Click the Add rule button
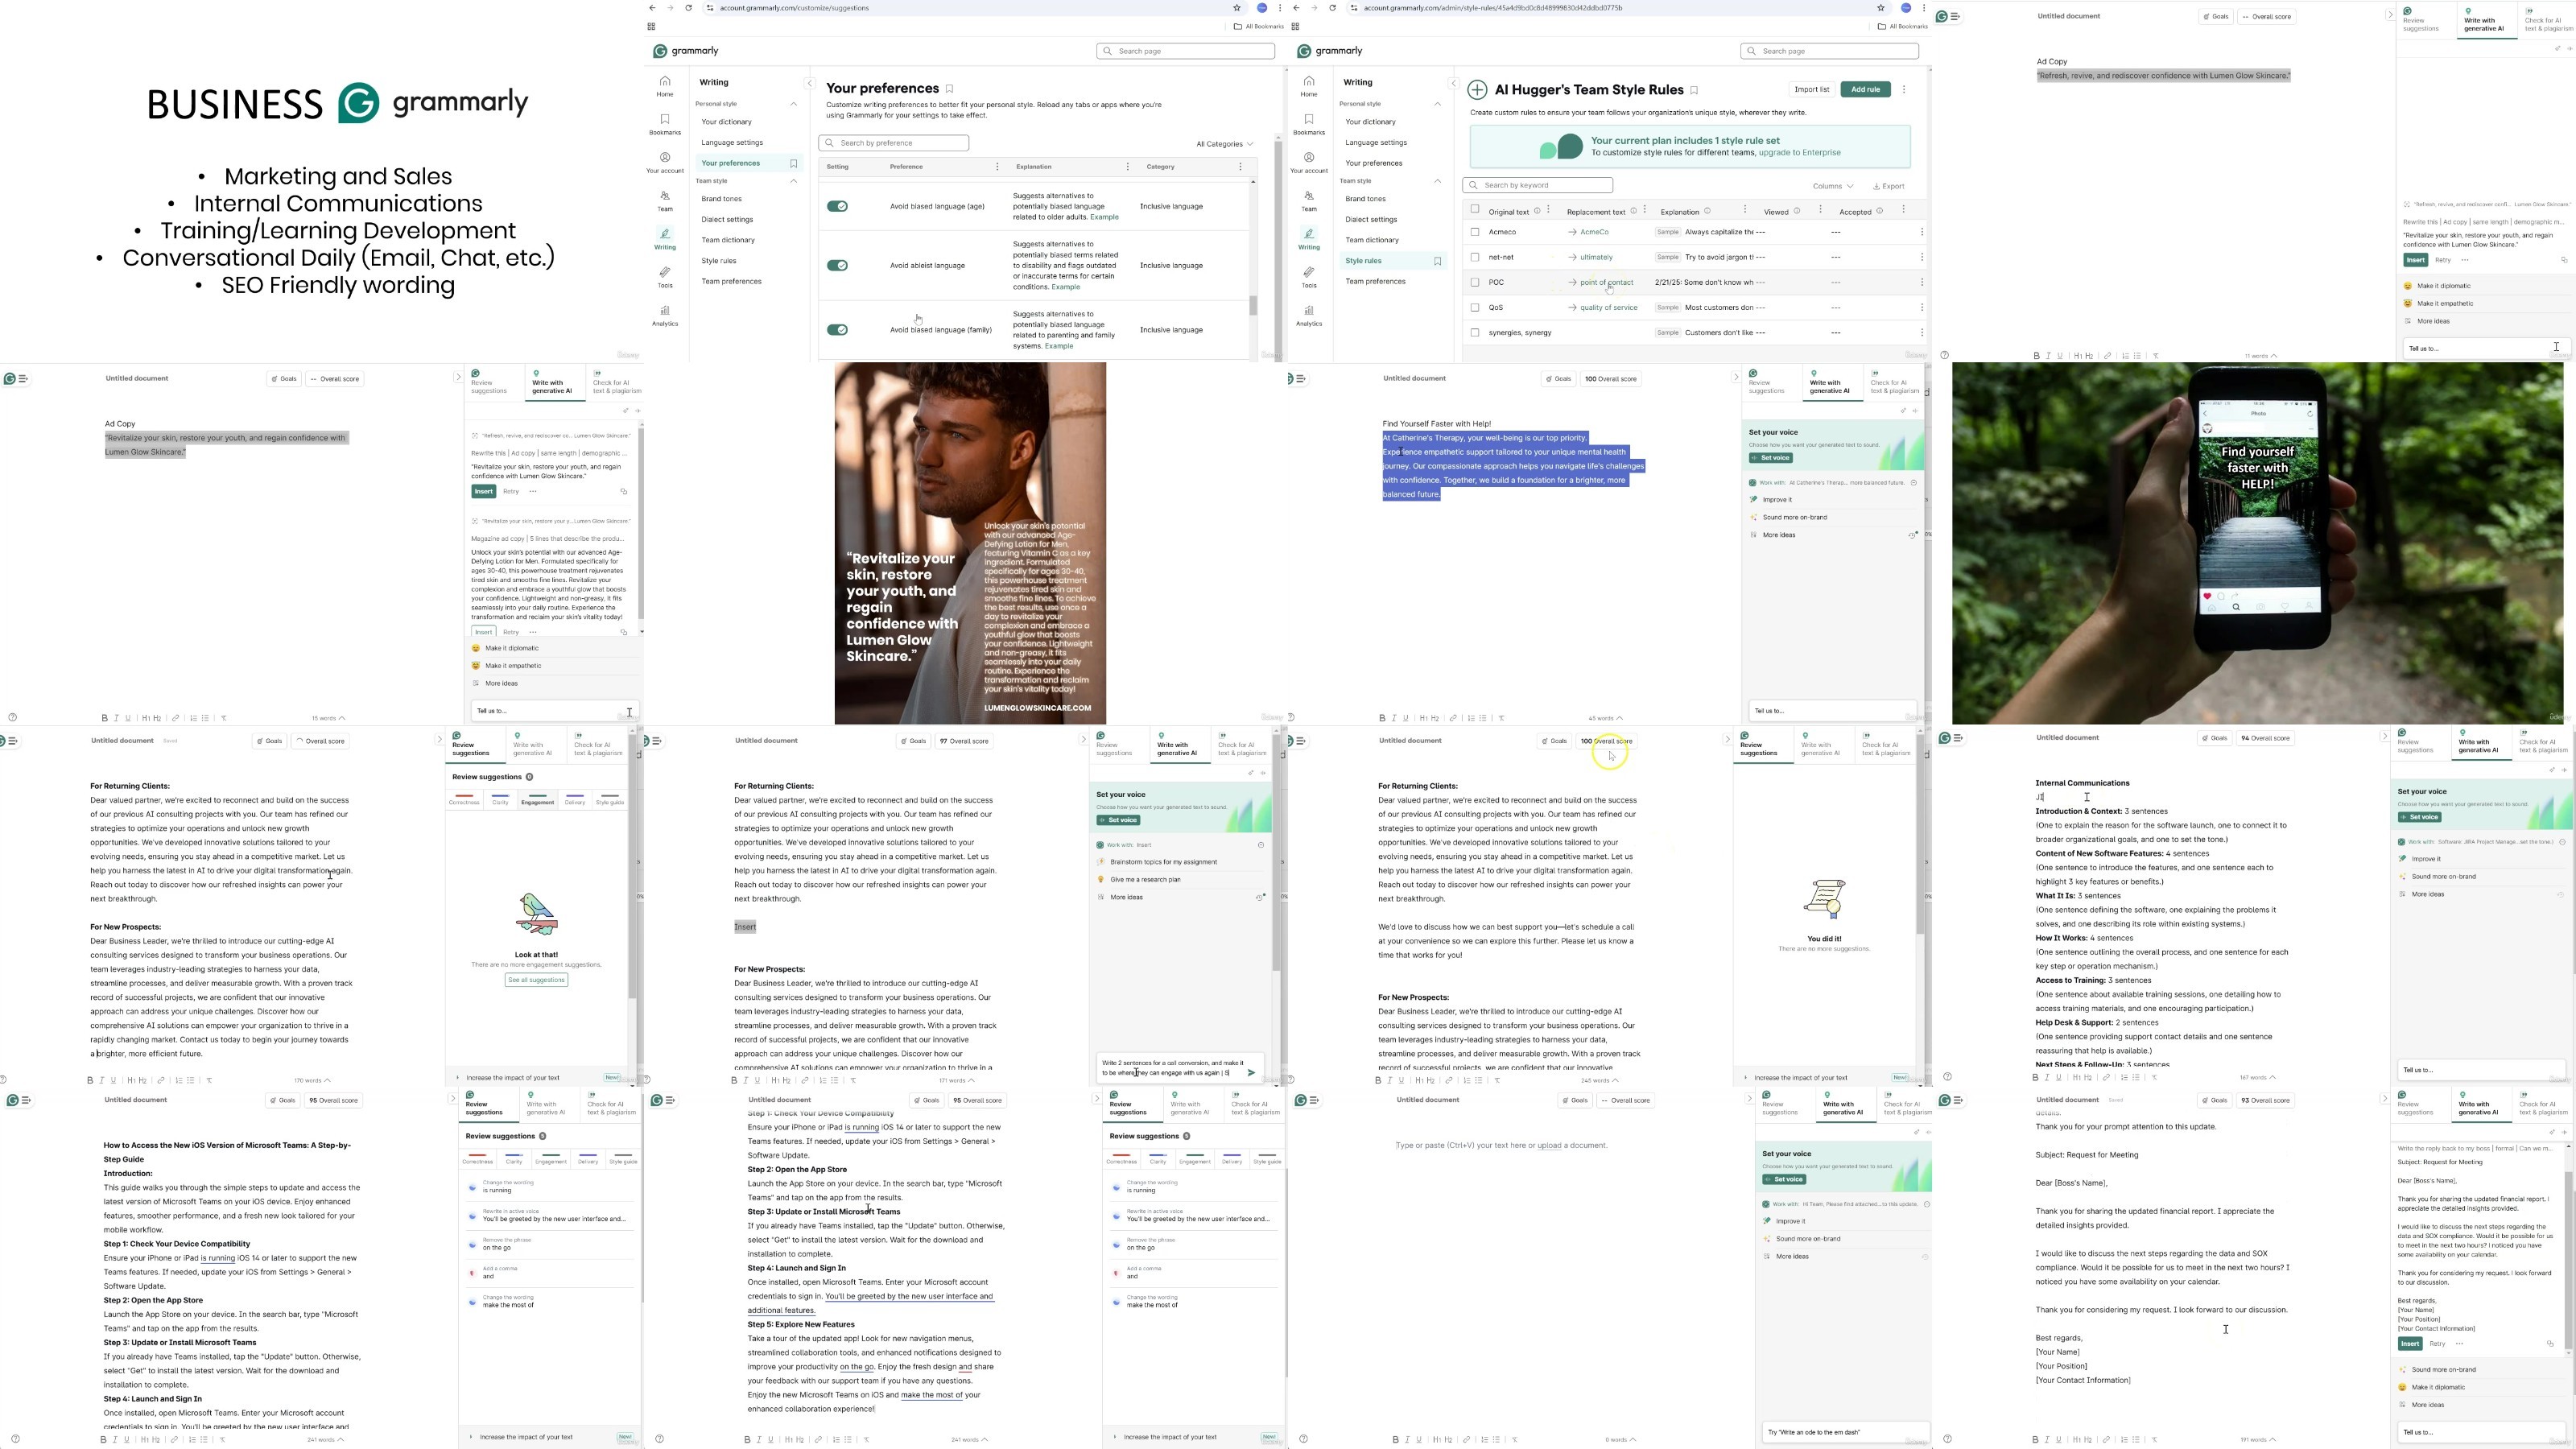This screenshot has height=1449, width=2576. pyautogui.click(x=1865, y=89)
